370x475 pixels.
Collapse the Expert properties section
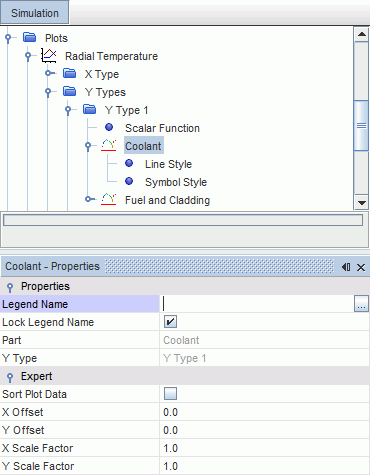[10, 377]
